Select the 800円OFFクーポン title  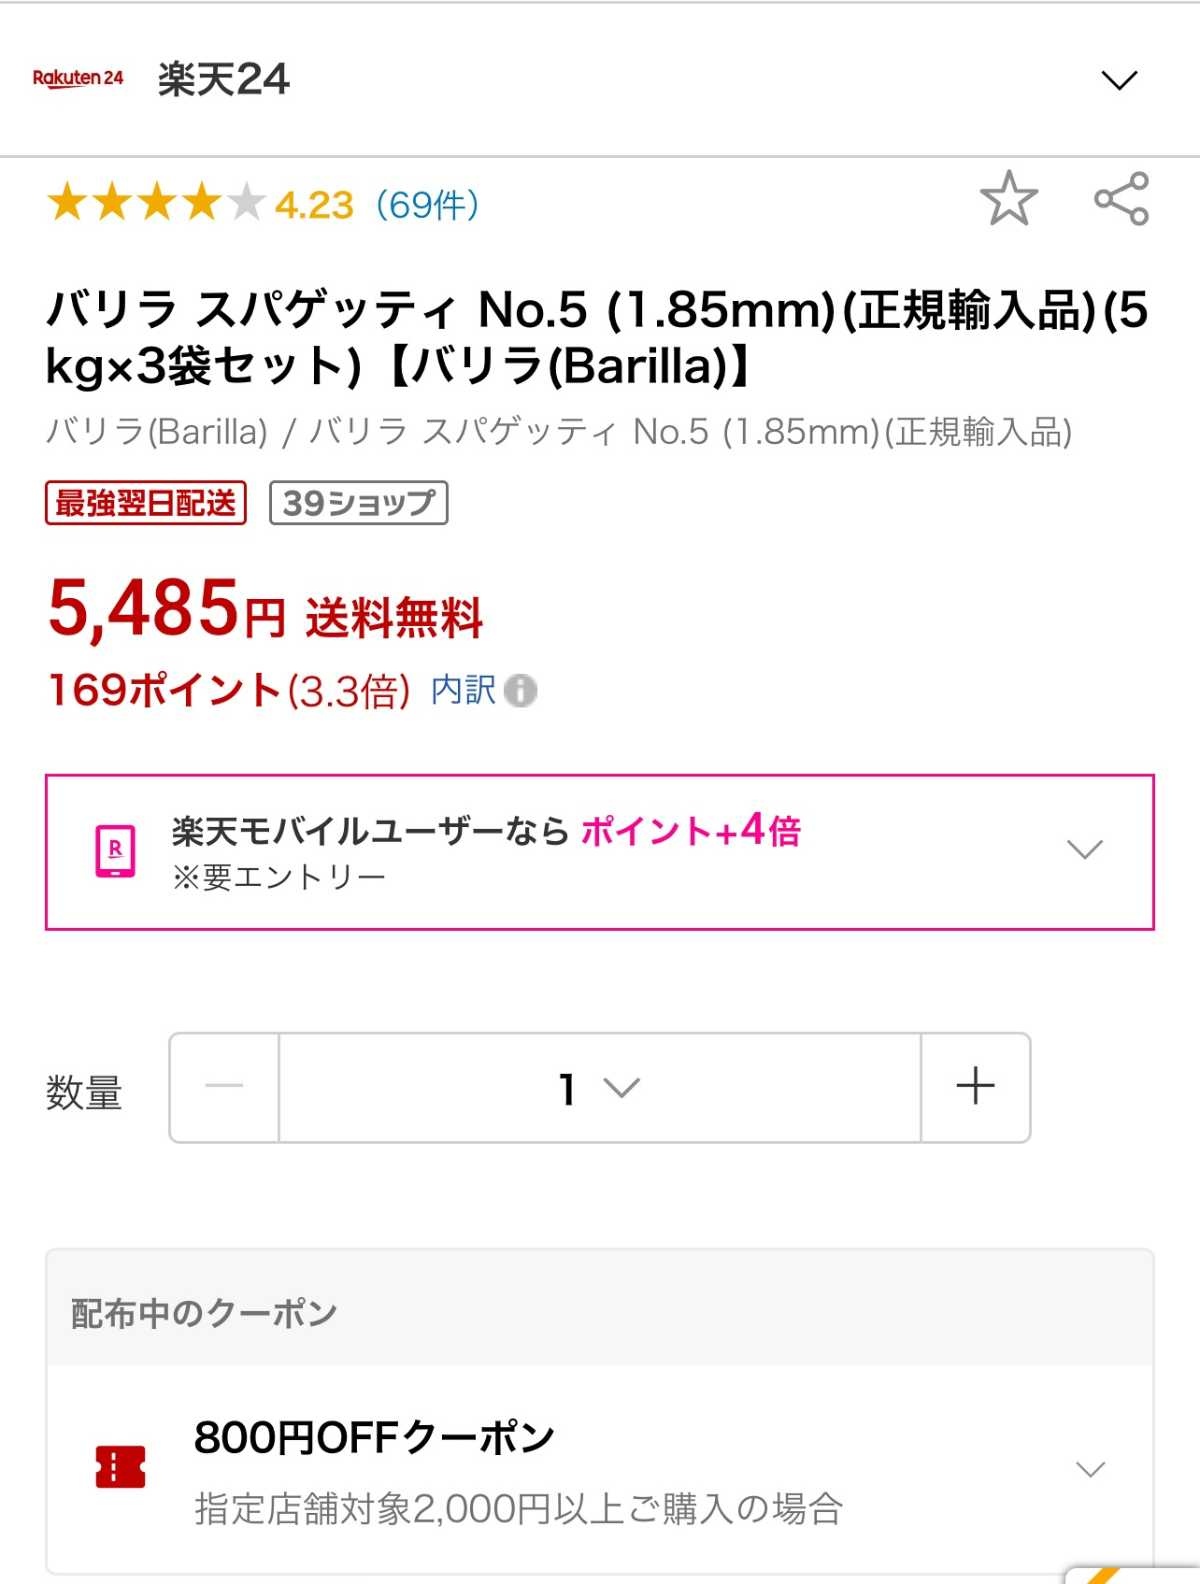point(374,1438)
